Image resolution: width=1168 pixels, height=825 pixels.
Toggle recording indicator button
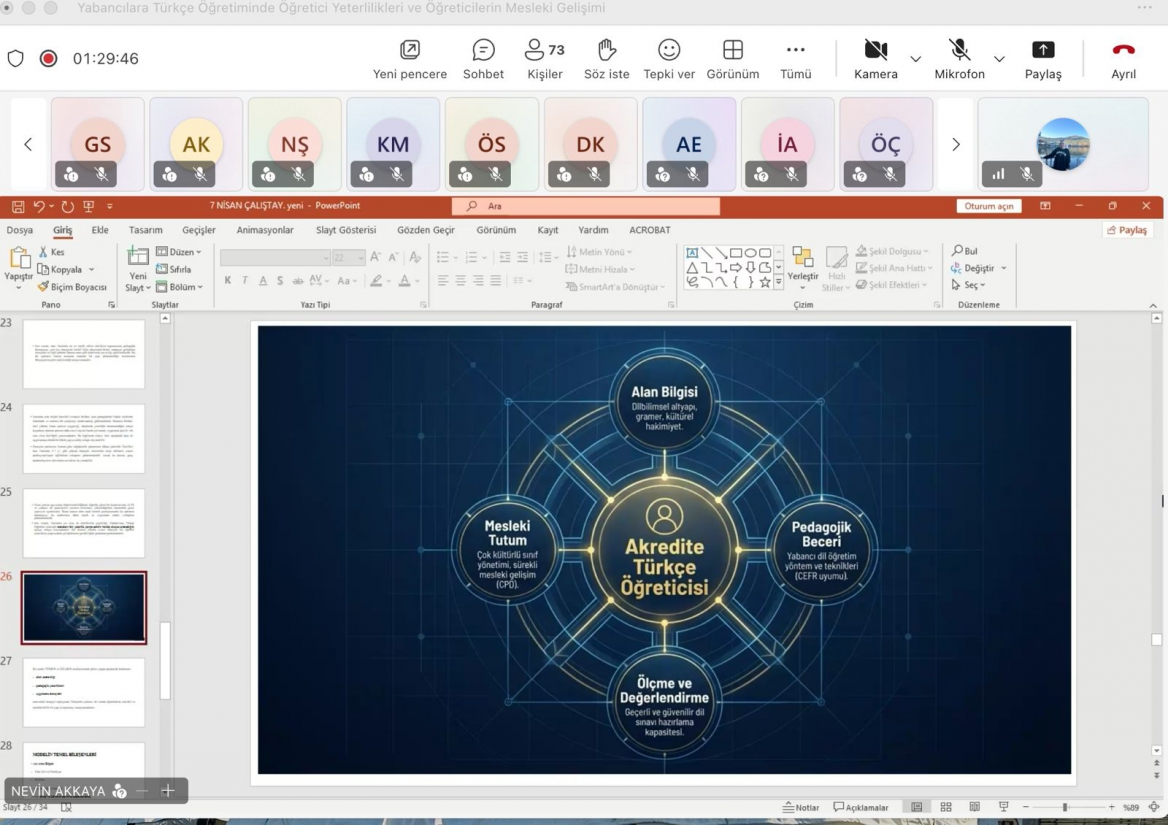[x=48, y=59]
